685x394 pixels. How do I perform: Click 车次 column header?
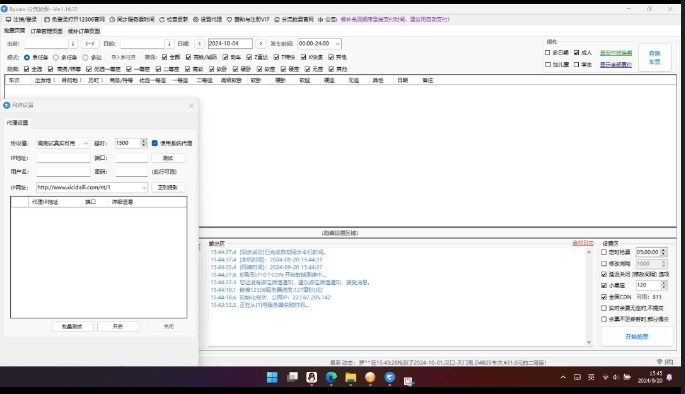pos(14,80)
